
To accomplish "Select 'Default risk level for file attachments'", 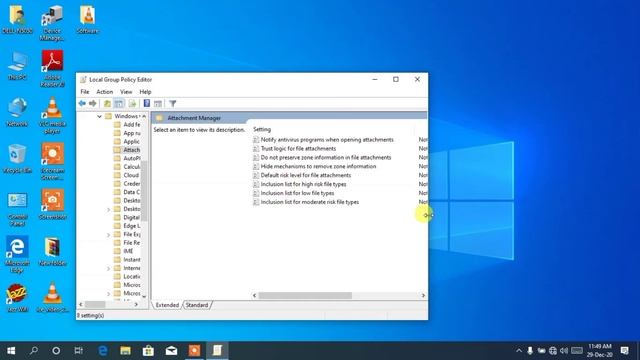I will point(305,176).
